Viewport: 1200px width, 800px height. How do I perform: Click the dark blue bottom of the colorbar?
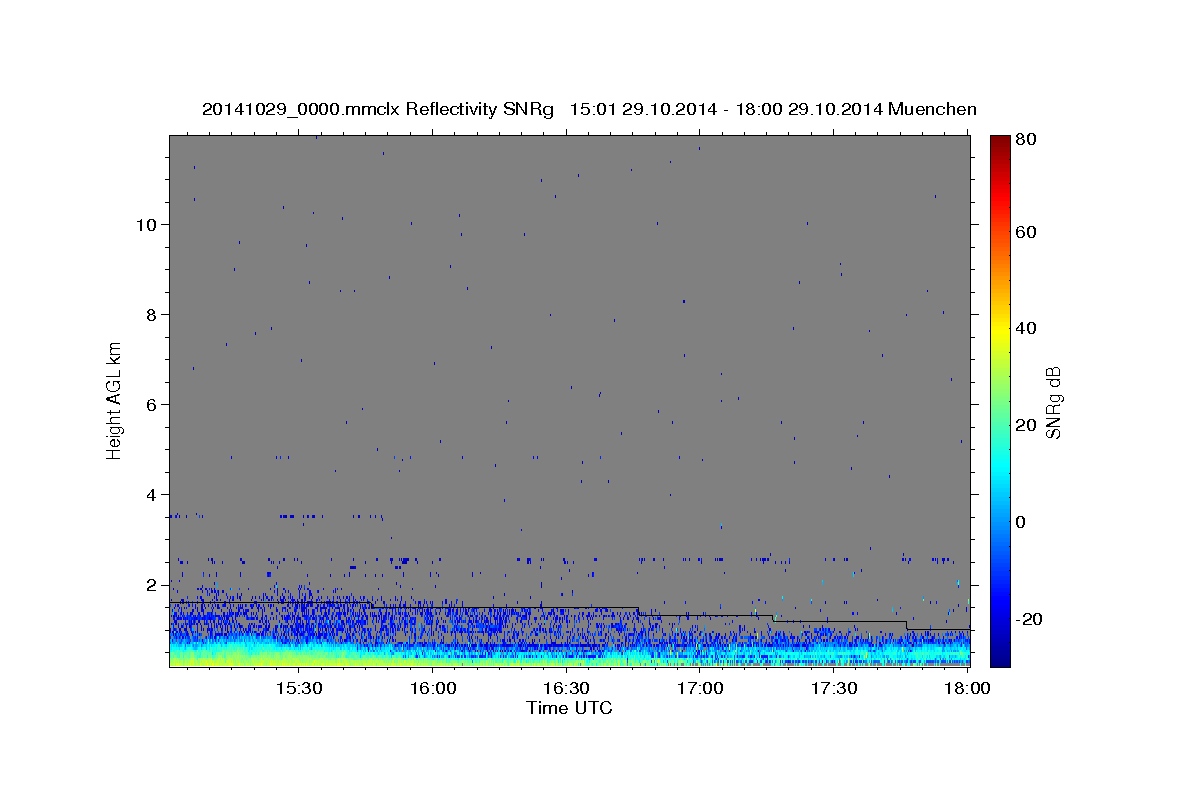click(999, 657)
